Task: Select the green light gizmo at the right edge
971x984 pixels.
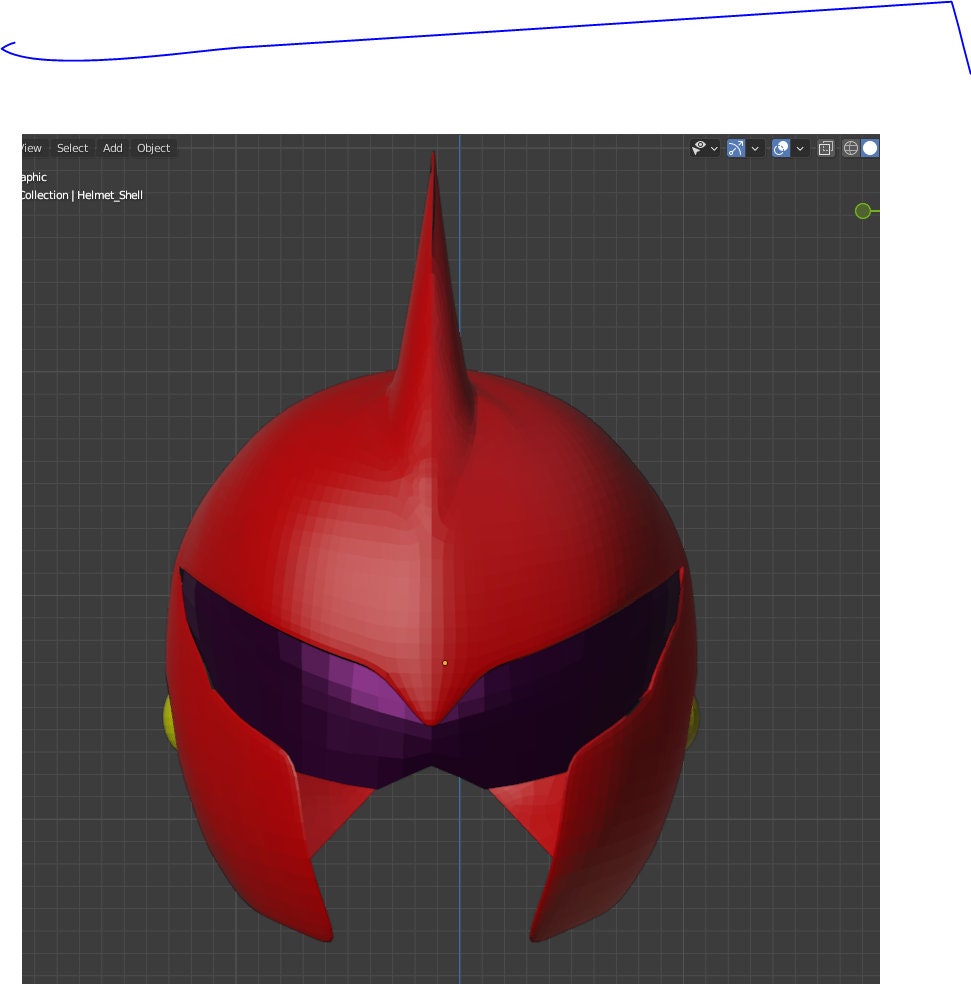Action: 861,211
